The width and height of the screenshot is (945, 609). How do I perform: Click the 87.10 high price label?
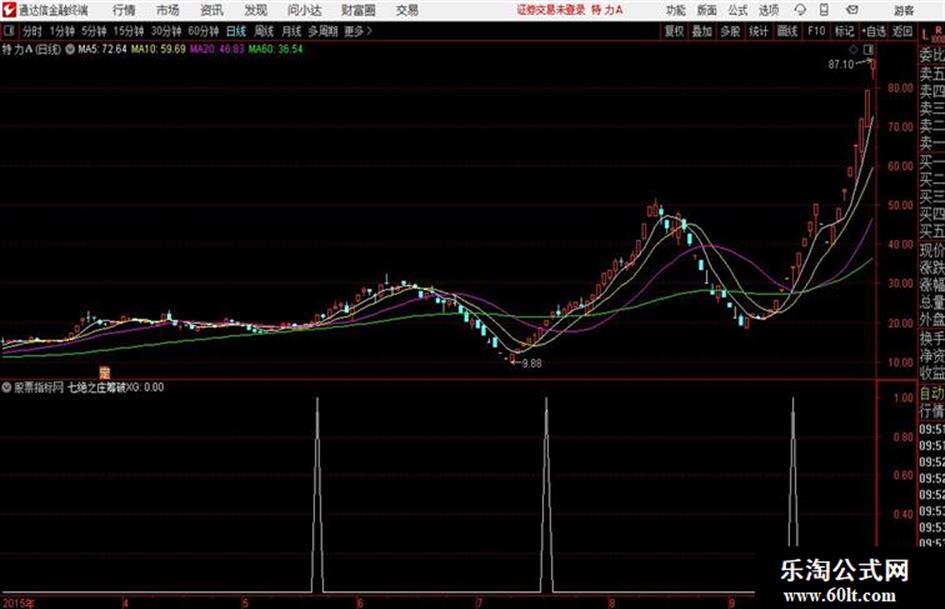pos(841,65)
